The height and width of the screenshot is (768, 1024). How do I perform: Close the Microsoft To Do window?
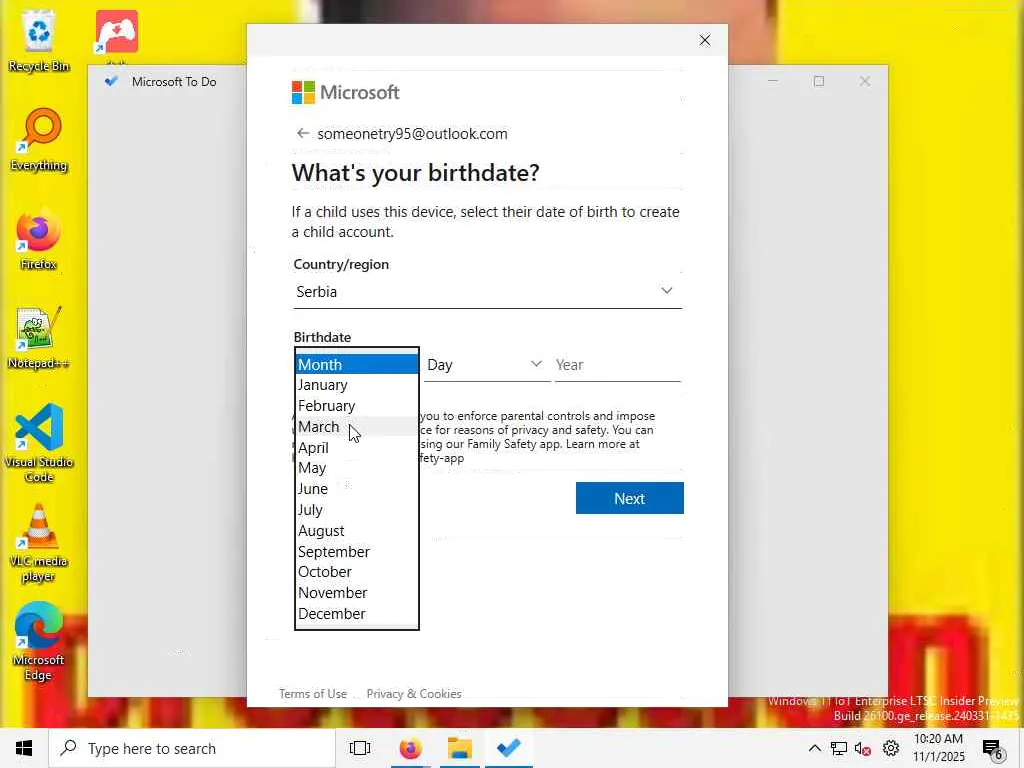tap(865, 81)
